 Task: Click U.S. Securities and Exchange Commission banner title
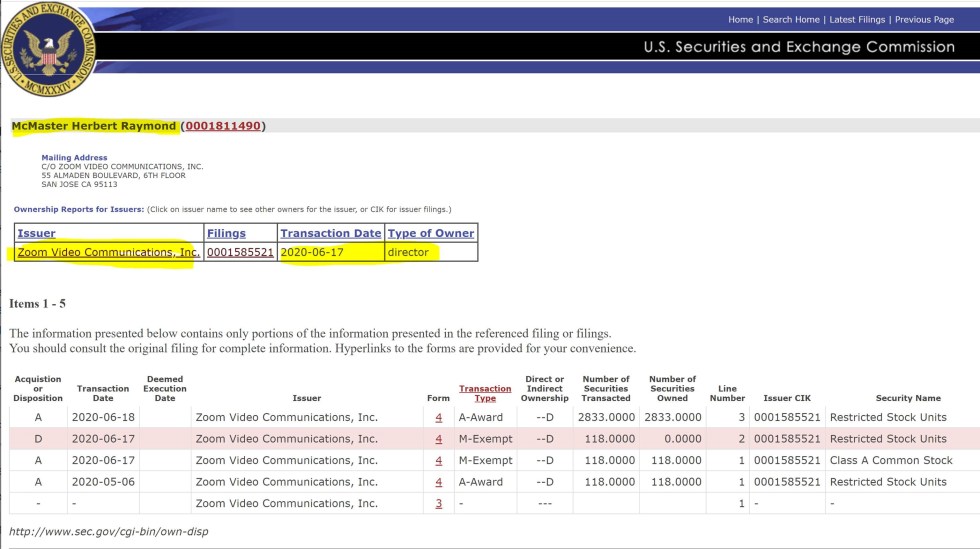[799, 47]
